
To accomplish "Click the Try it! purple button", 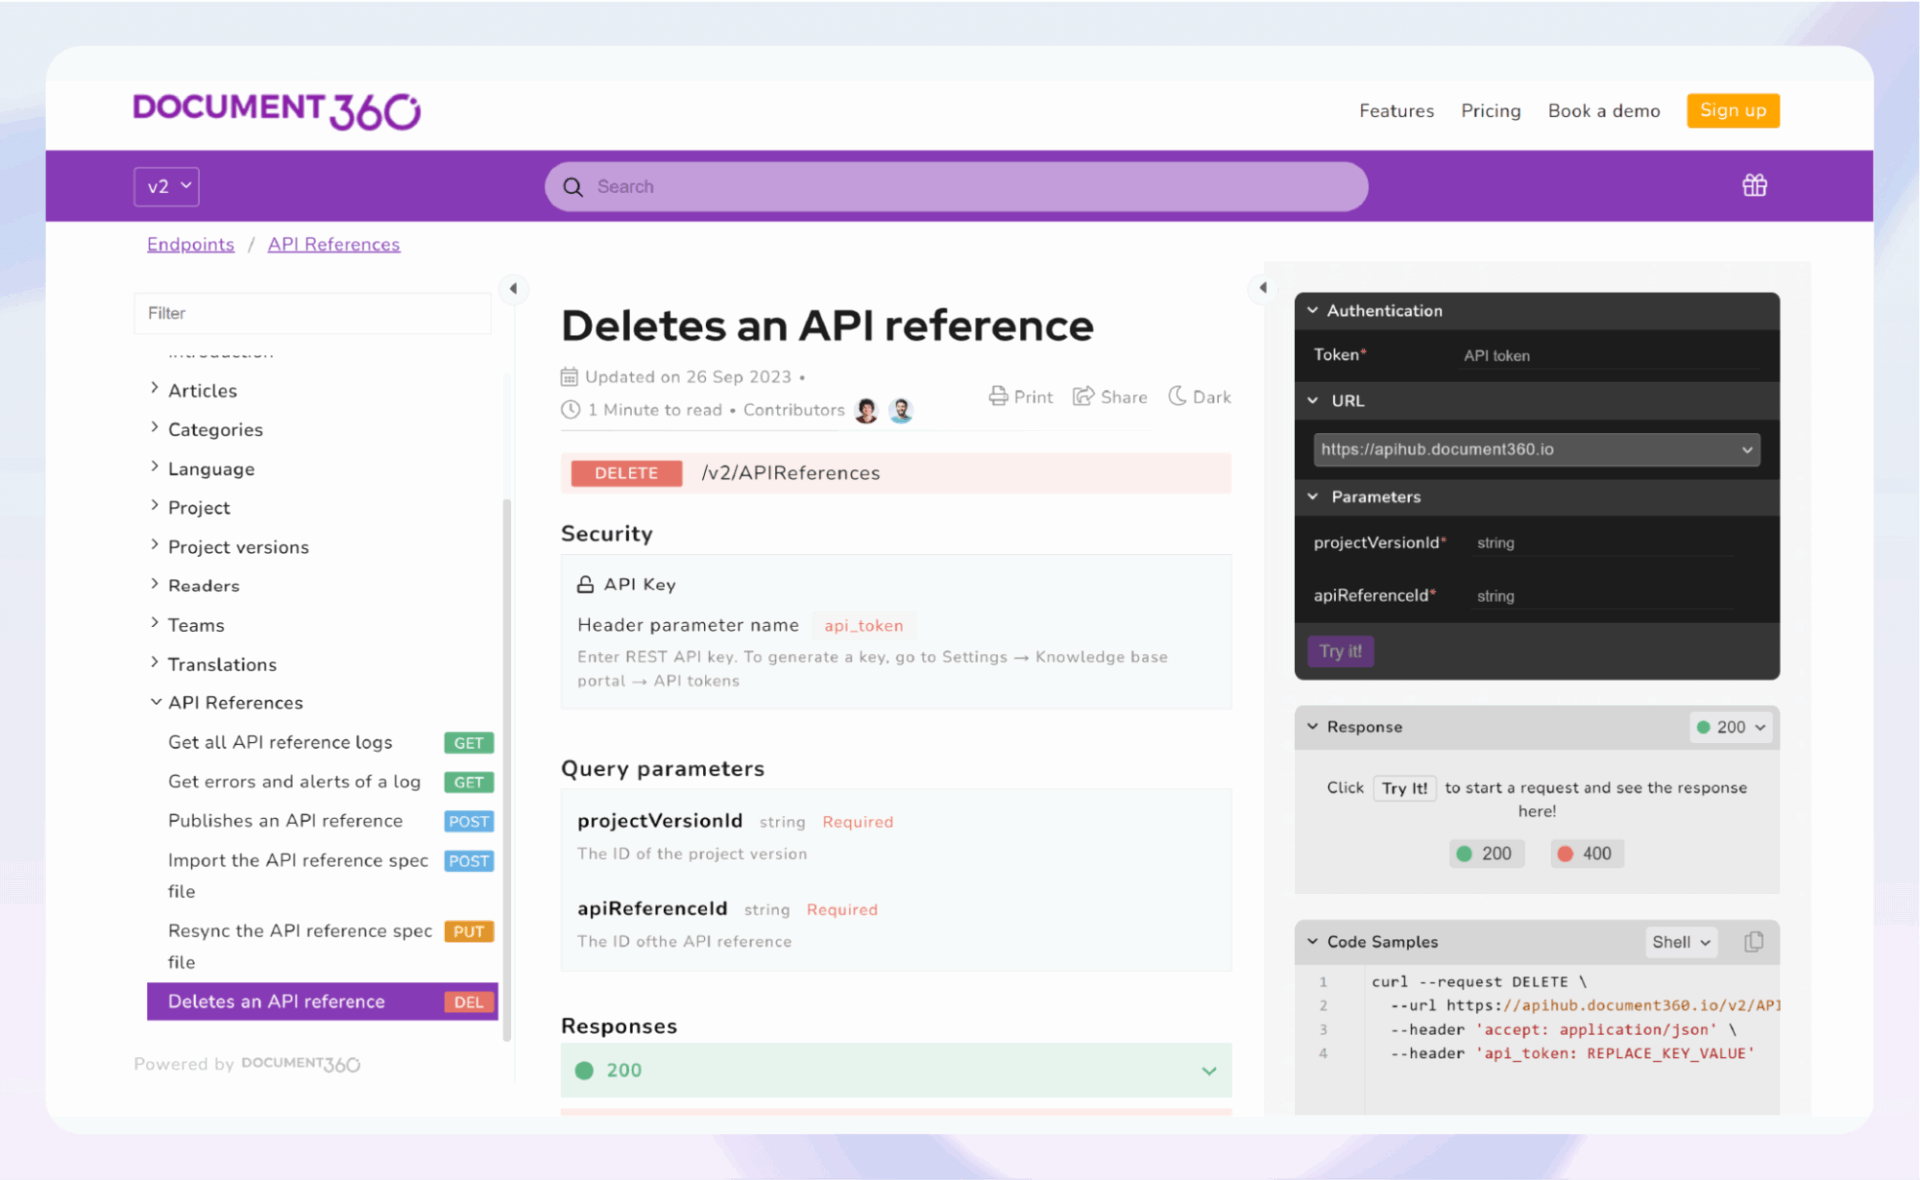I will (x=1340, y=651).
